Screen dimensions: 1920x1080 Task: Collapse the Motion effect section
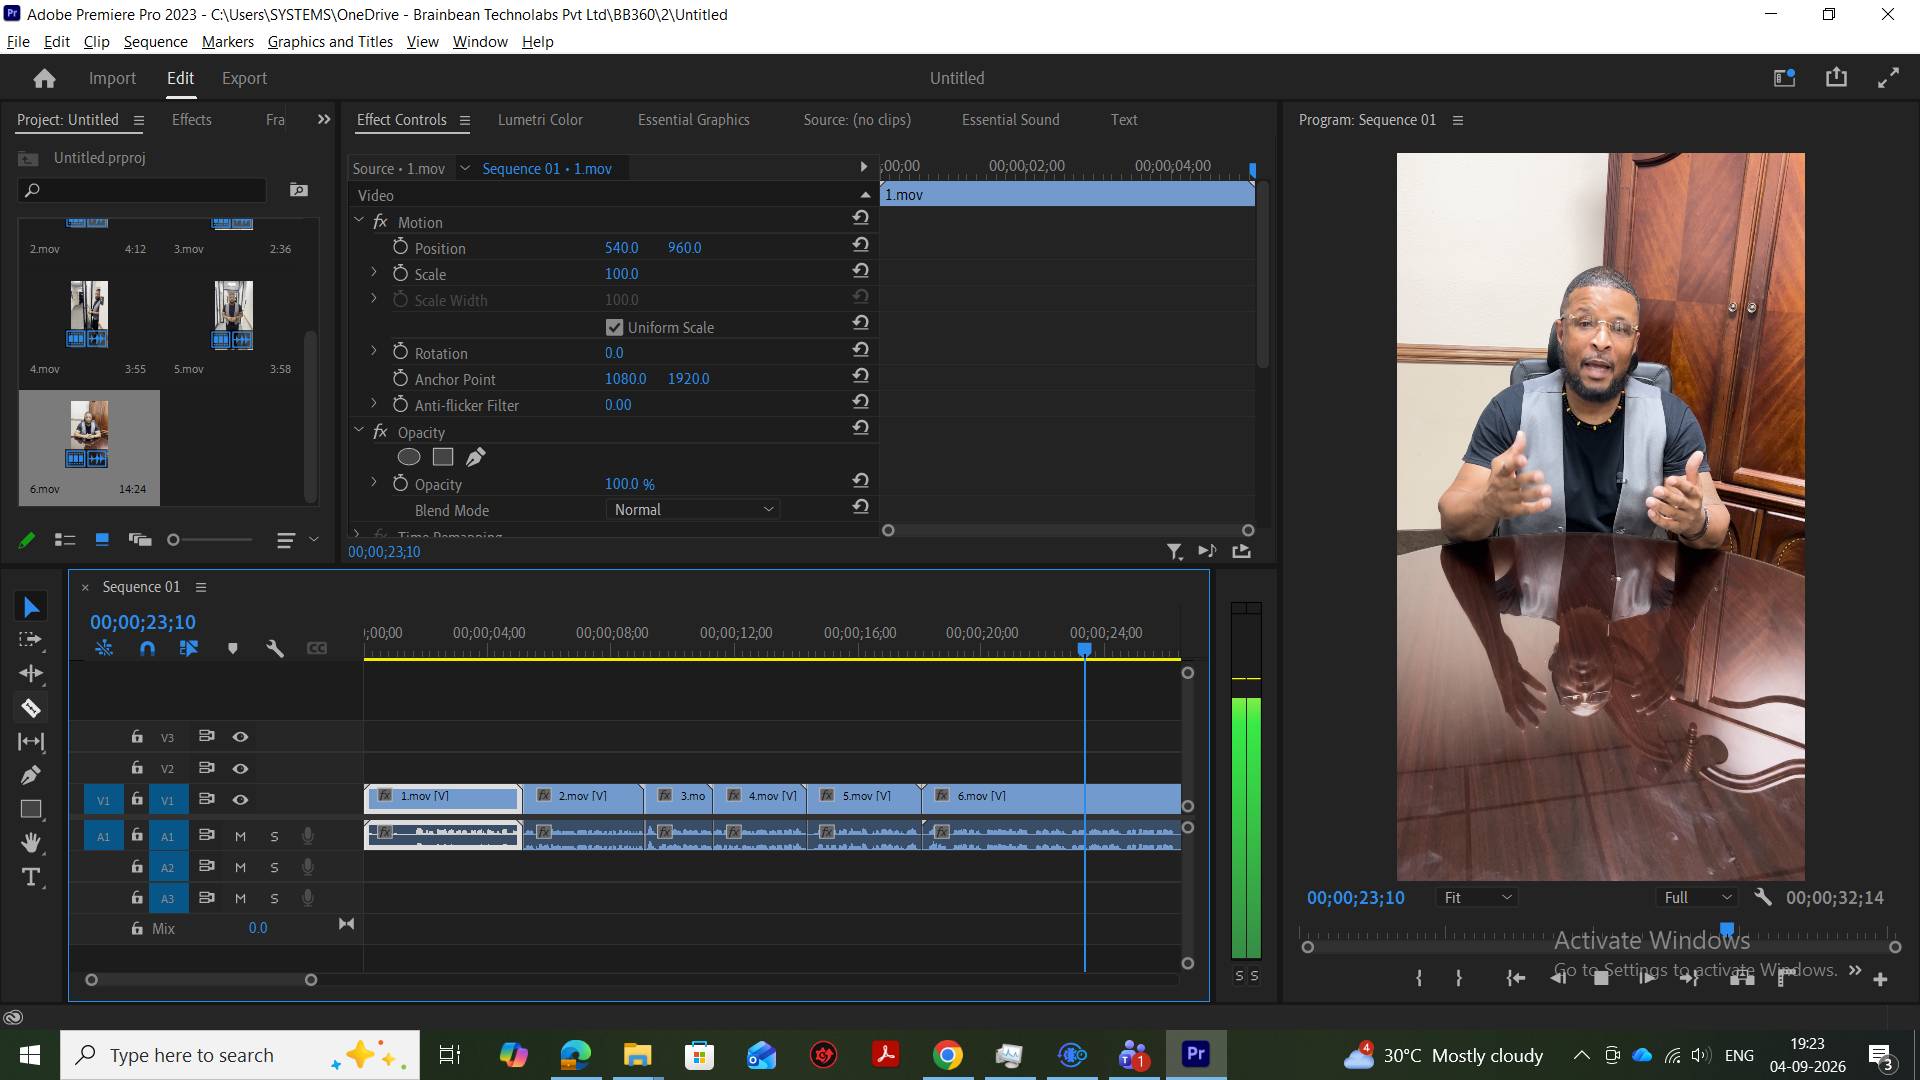click(359, 221)
